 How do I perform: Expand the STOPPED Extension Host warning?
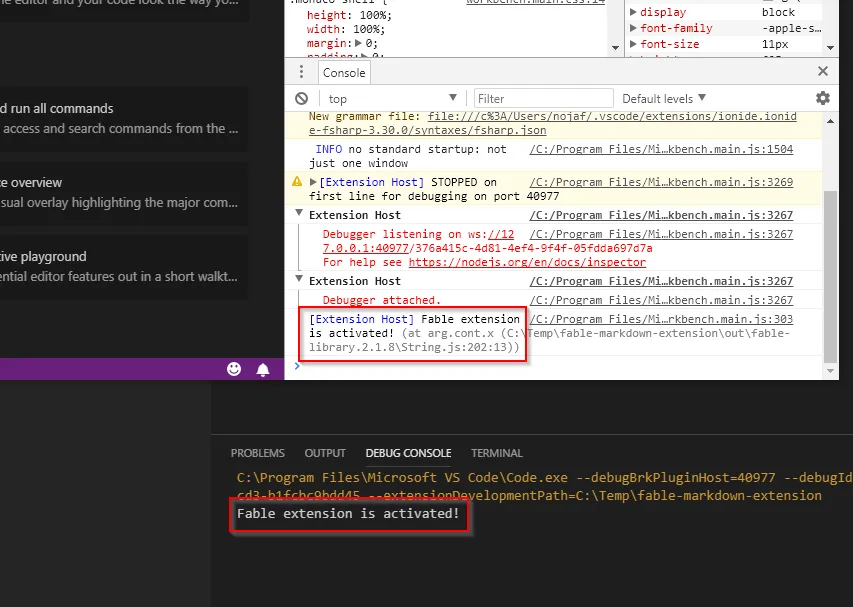coord(313,182)
